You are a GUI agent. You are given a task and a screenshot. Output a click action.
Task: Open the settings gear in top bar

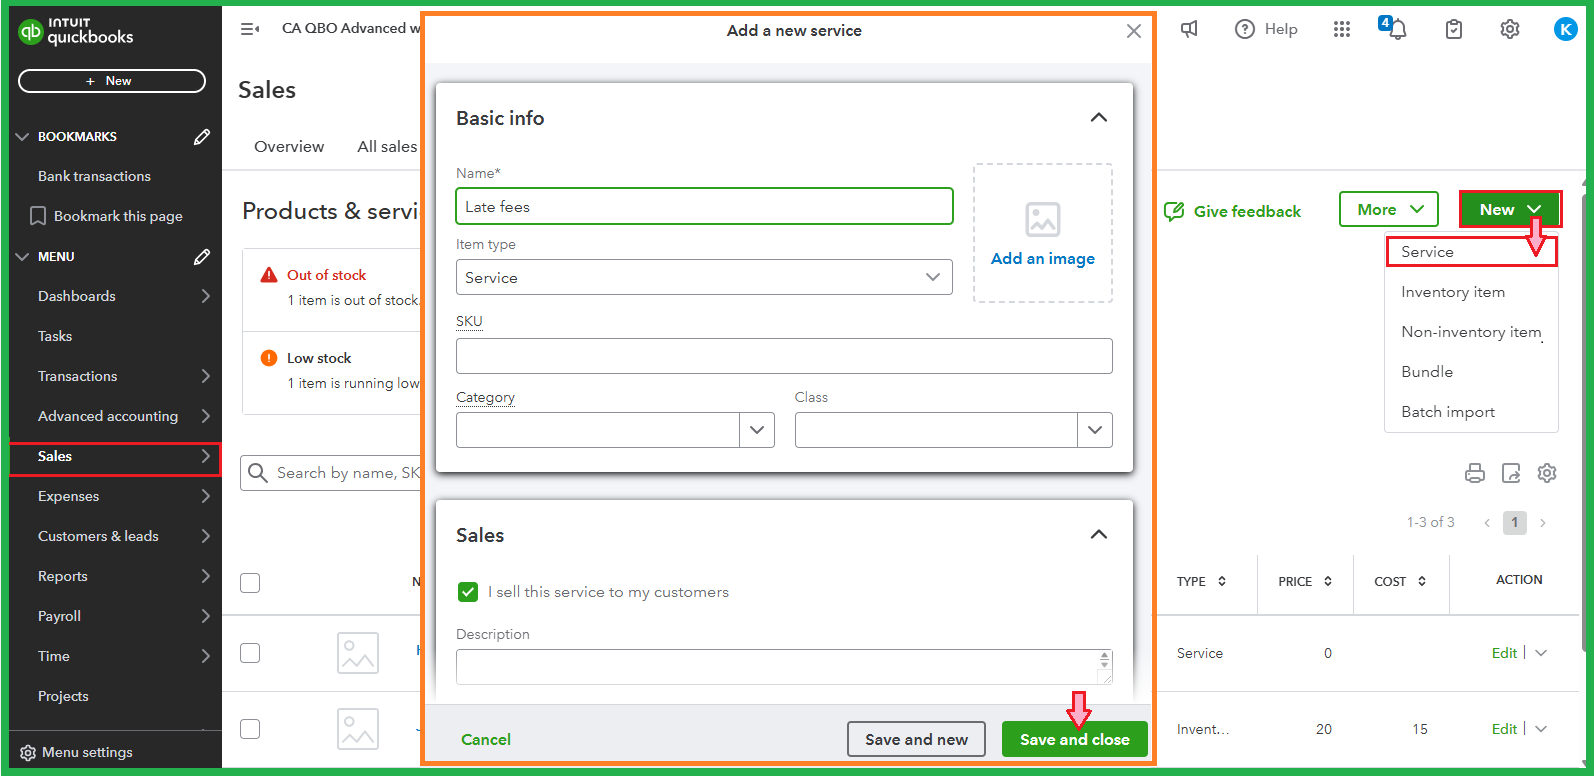click(1510, 29)
